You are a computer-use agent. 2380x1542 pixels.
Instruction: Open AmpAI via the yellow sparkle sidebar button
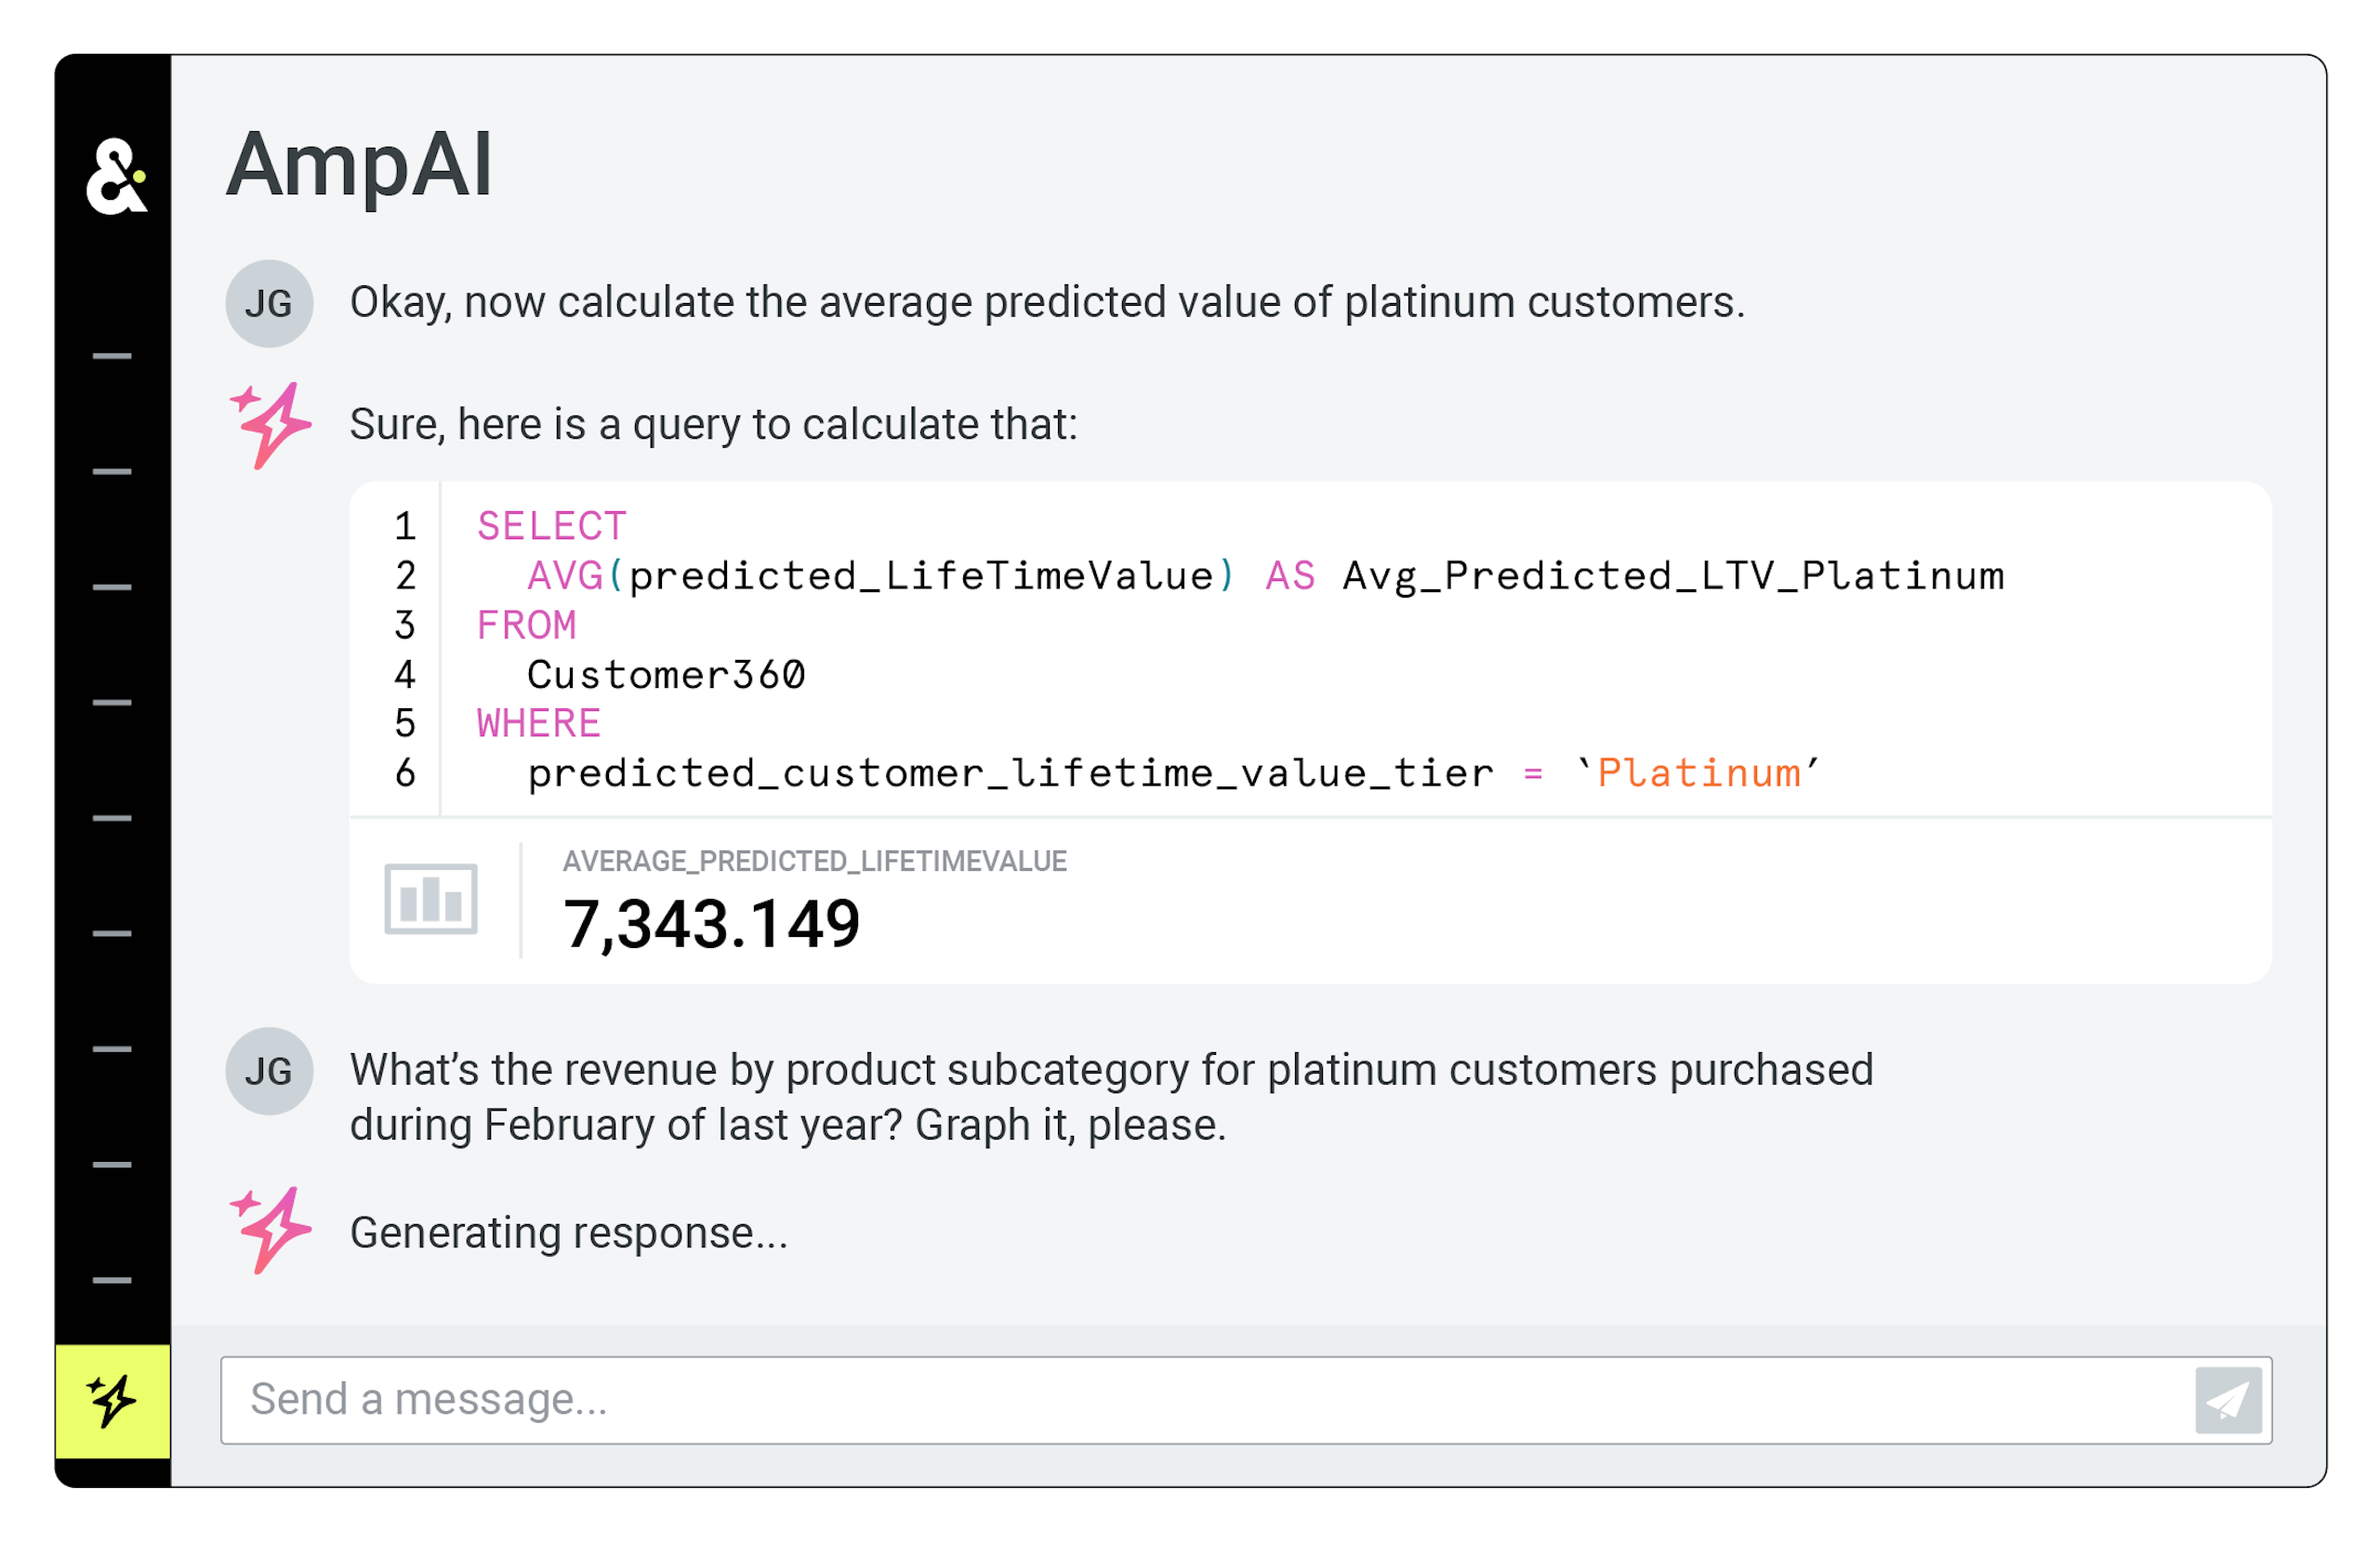point(112,1400)
